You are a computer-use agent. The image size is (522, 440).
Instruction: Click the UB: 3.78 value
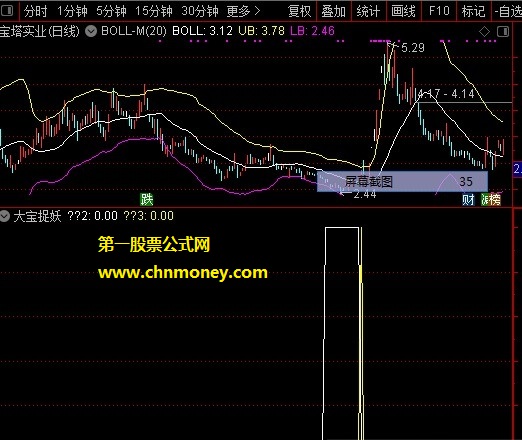pyautogui.click(x=262, y=31)
